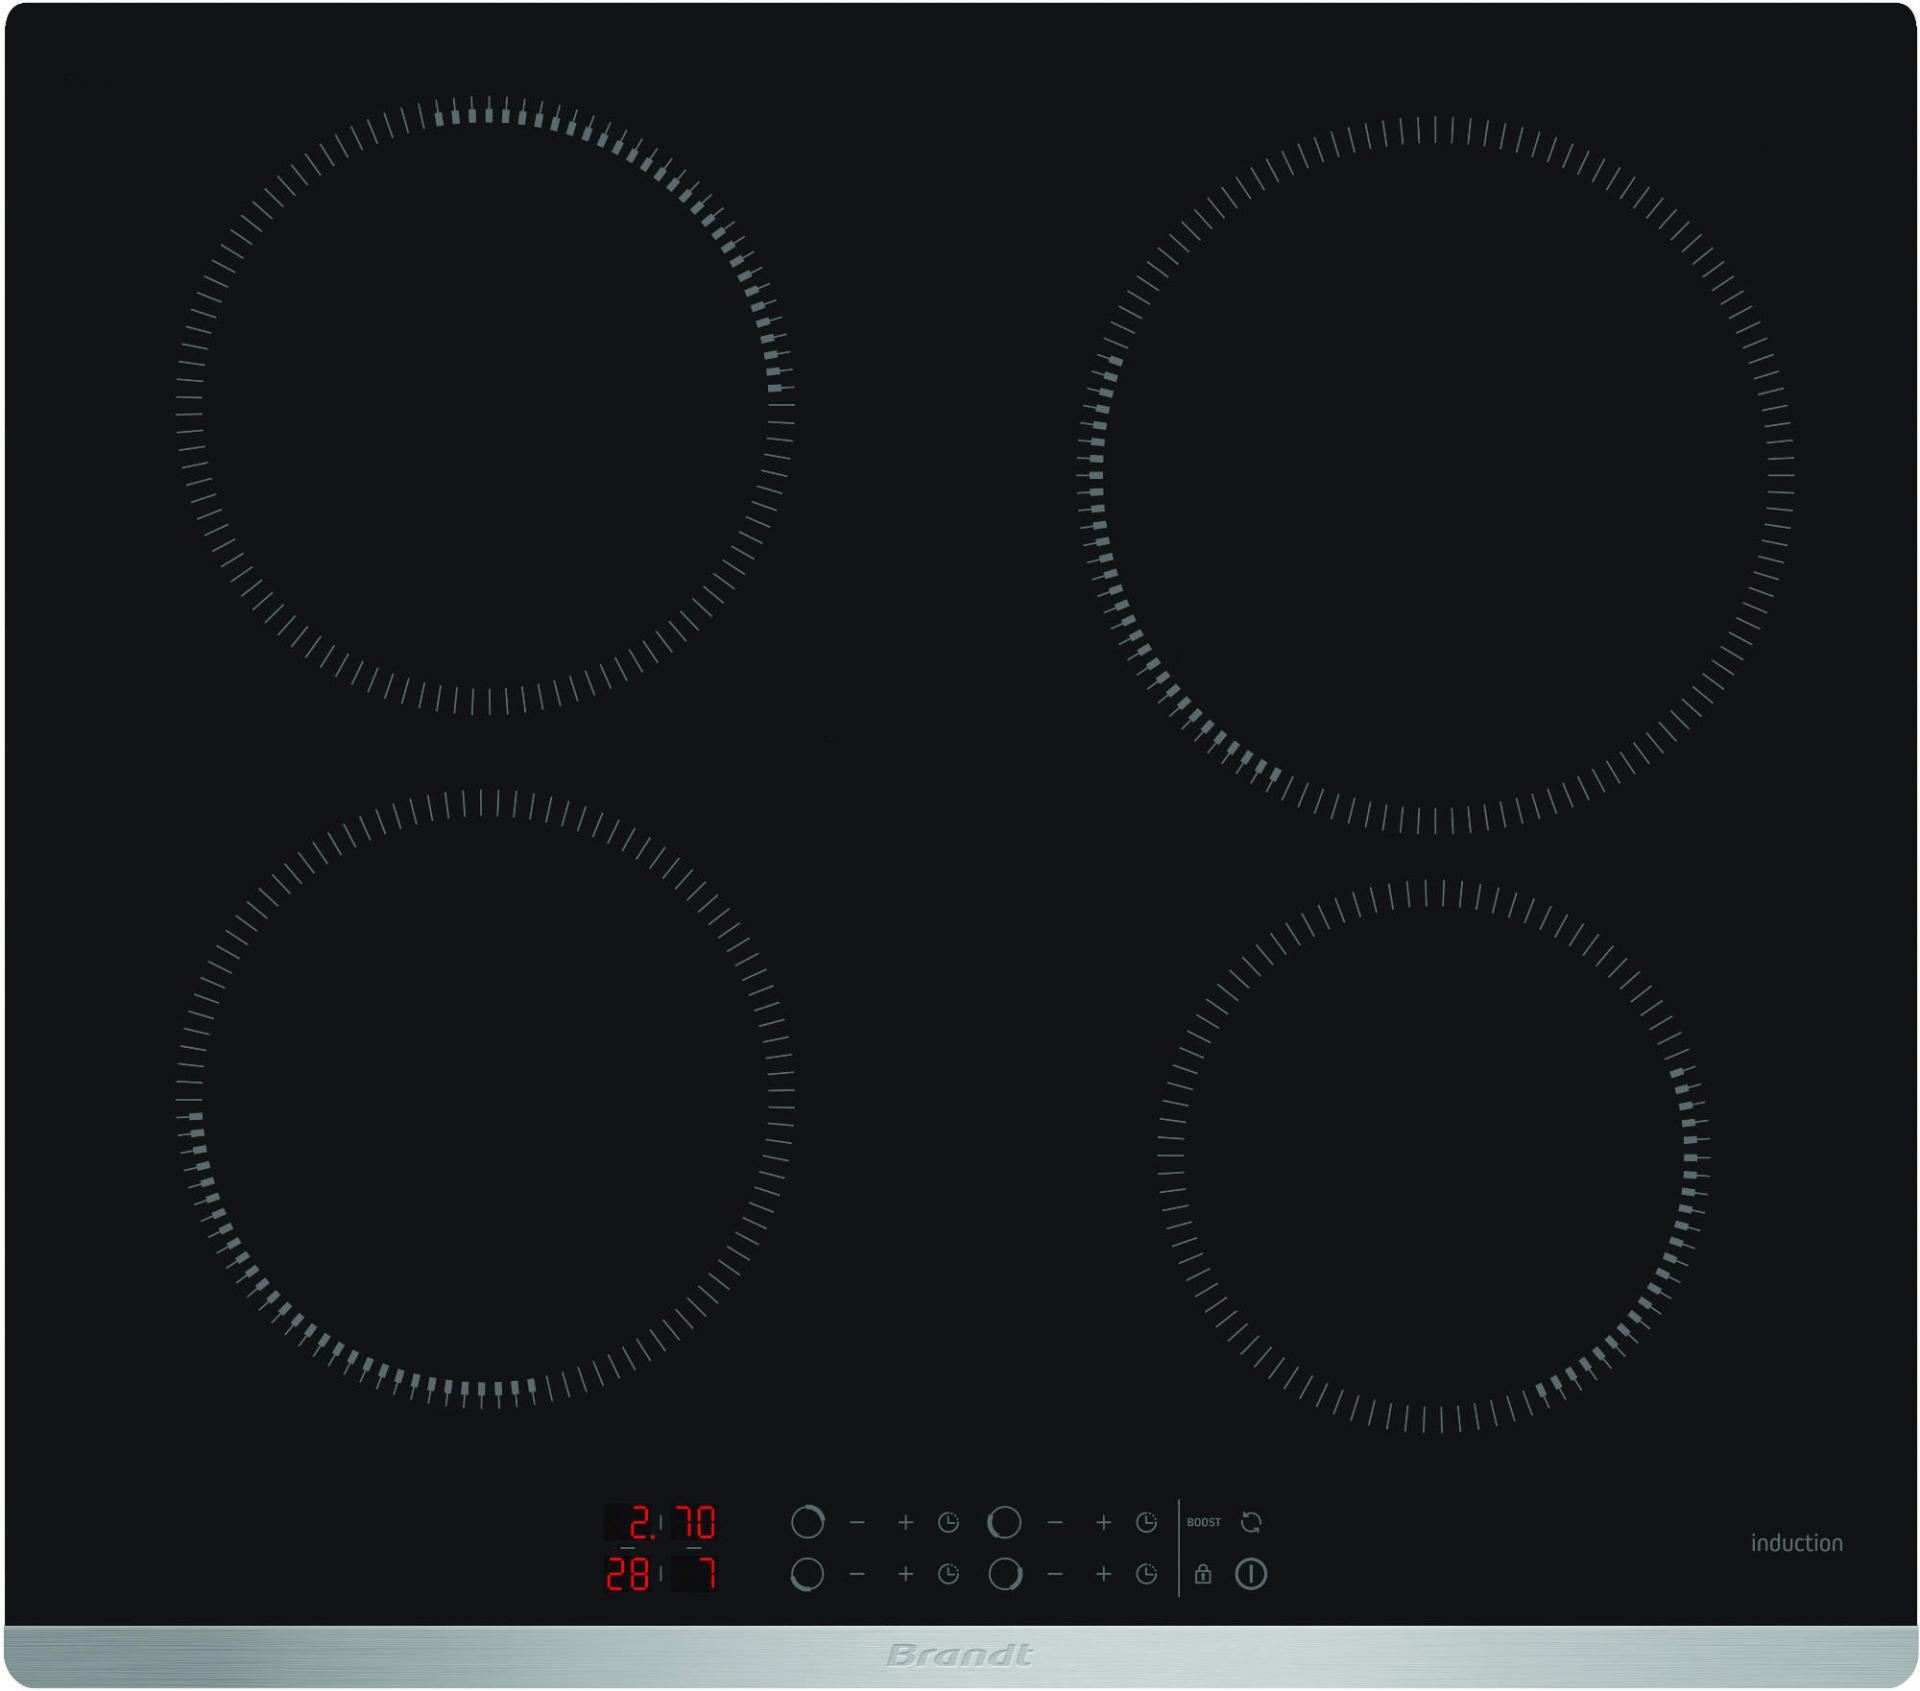The image size is (1920, 1691).
Task: Set timer for the rear-left zone
Action: [948, 1522]
